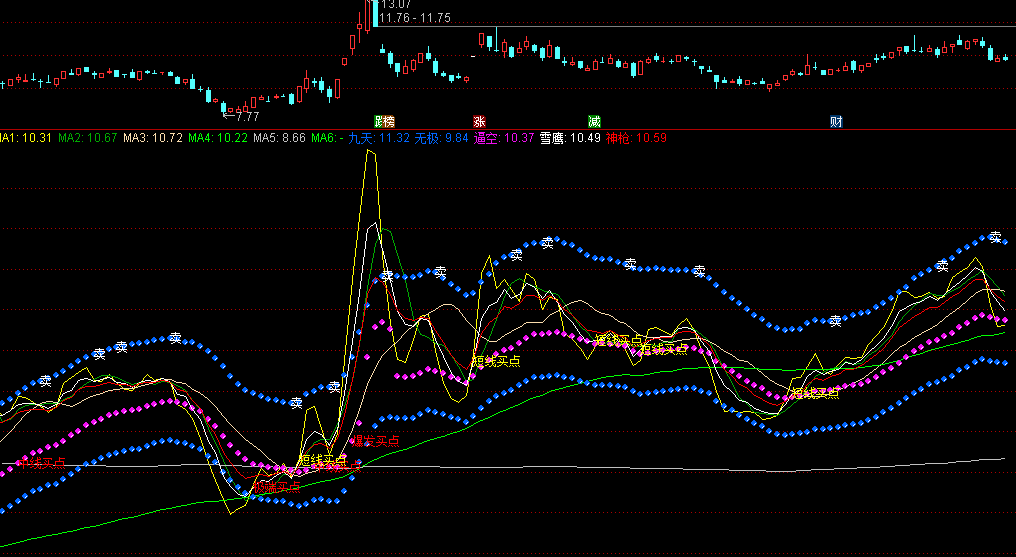1016x557 pixels.
Task: Select the MA1: 10.31 indicator label
Action: tap(25, 137)
